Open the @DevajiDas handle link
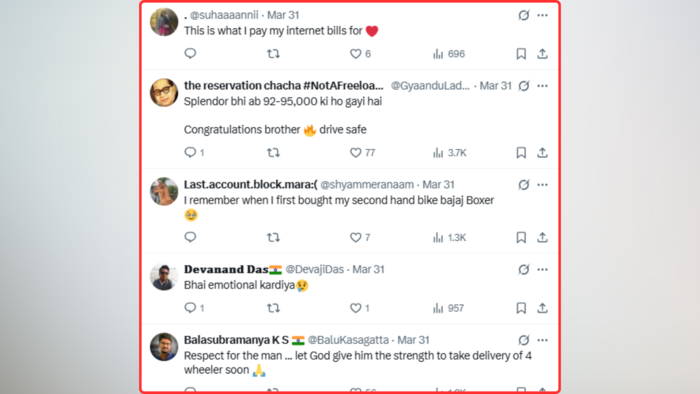Image resolution: width=700 pixels, height=394 pixels. click(x=315, y=270)
